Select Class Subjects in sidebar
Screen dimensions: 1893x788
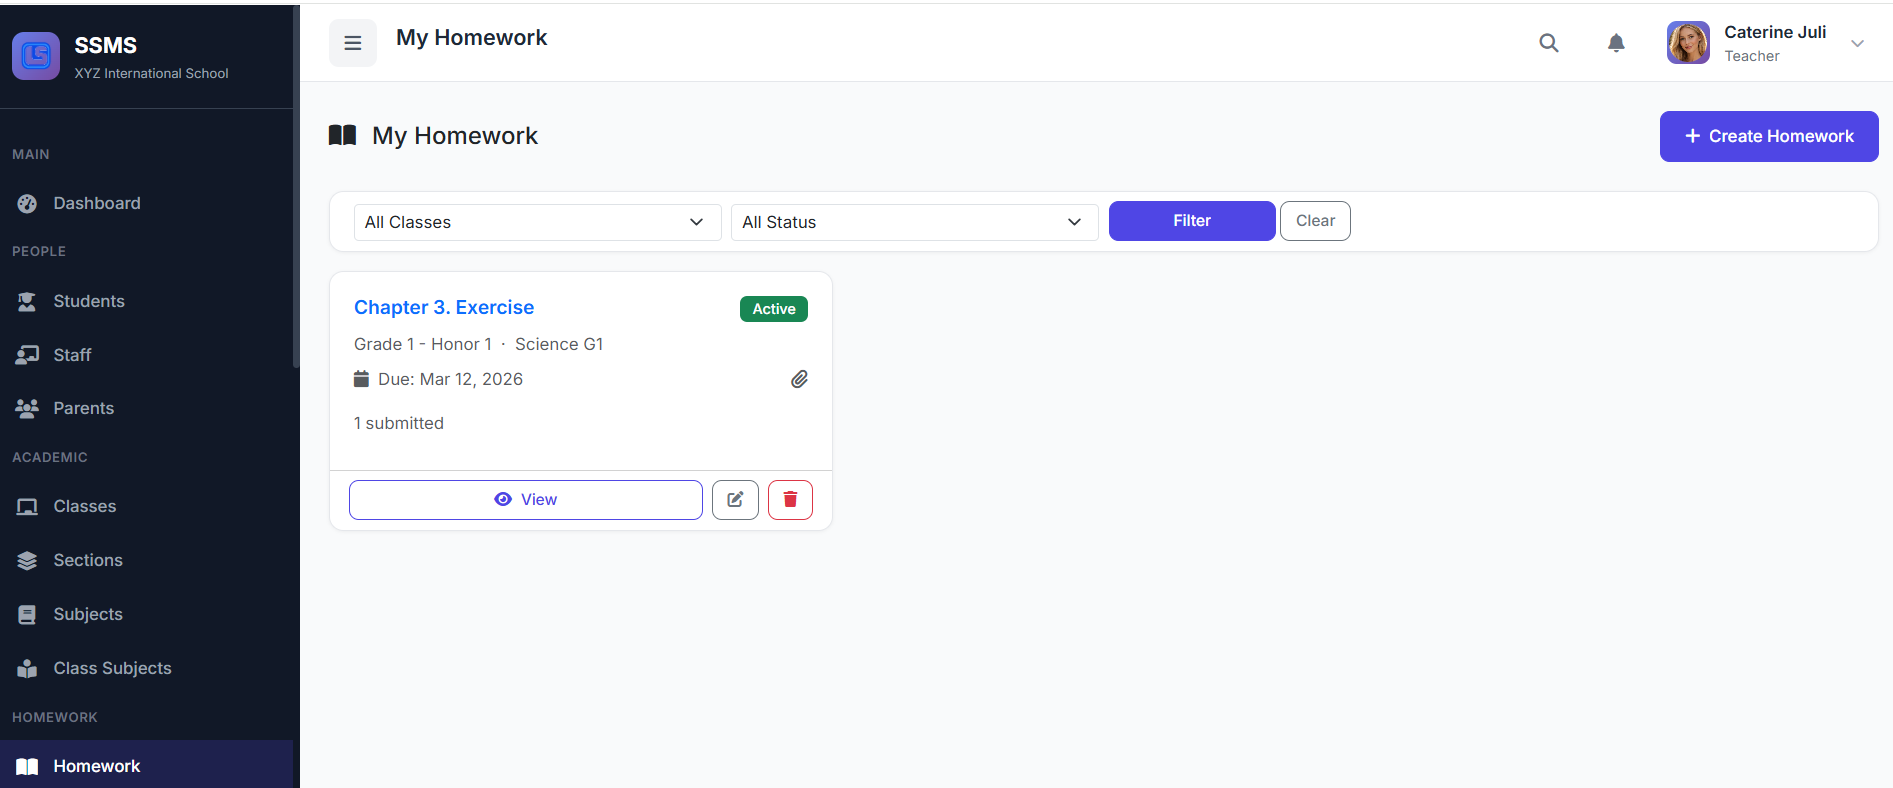(x=112, y=668)
